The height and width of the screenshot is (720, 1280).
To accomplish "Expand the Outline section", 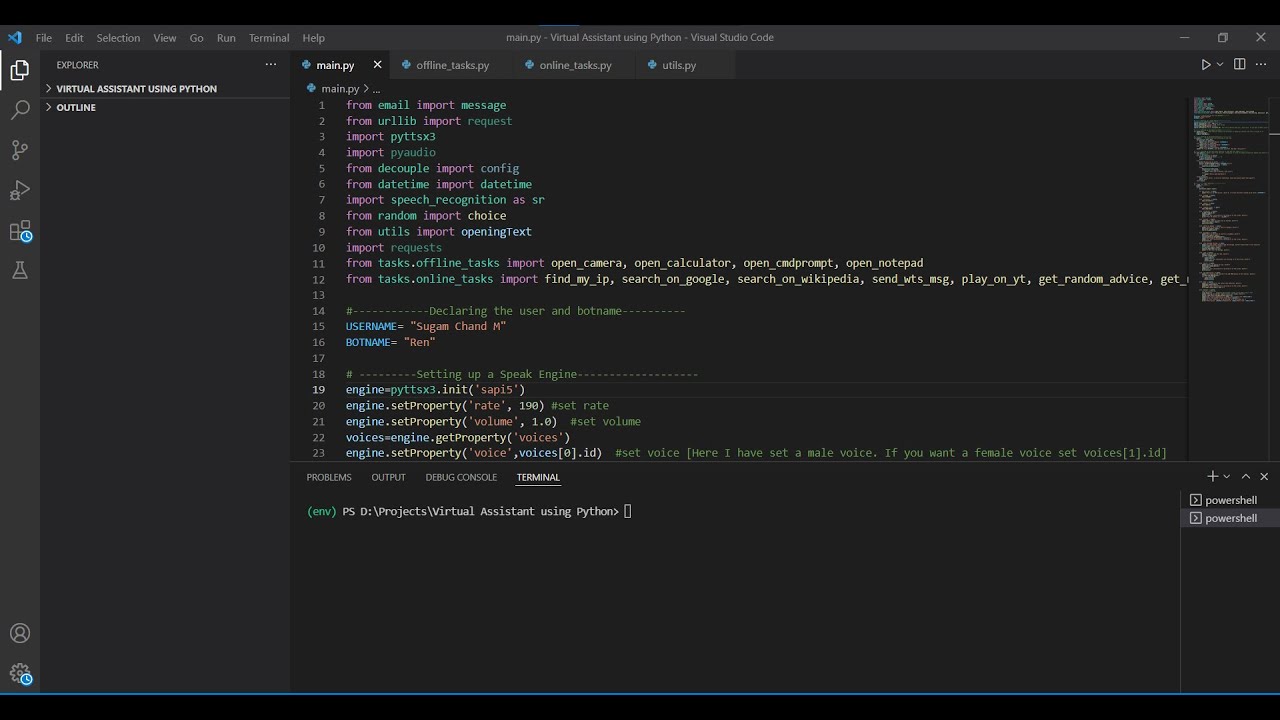I will (76, 107).
